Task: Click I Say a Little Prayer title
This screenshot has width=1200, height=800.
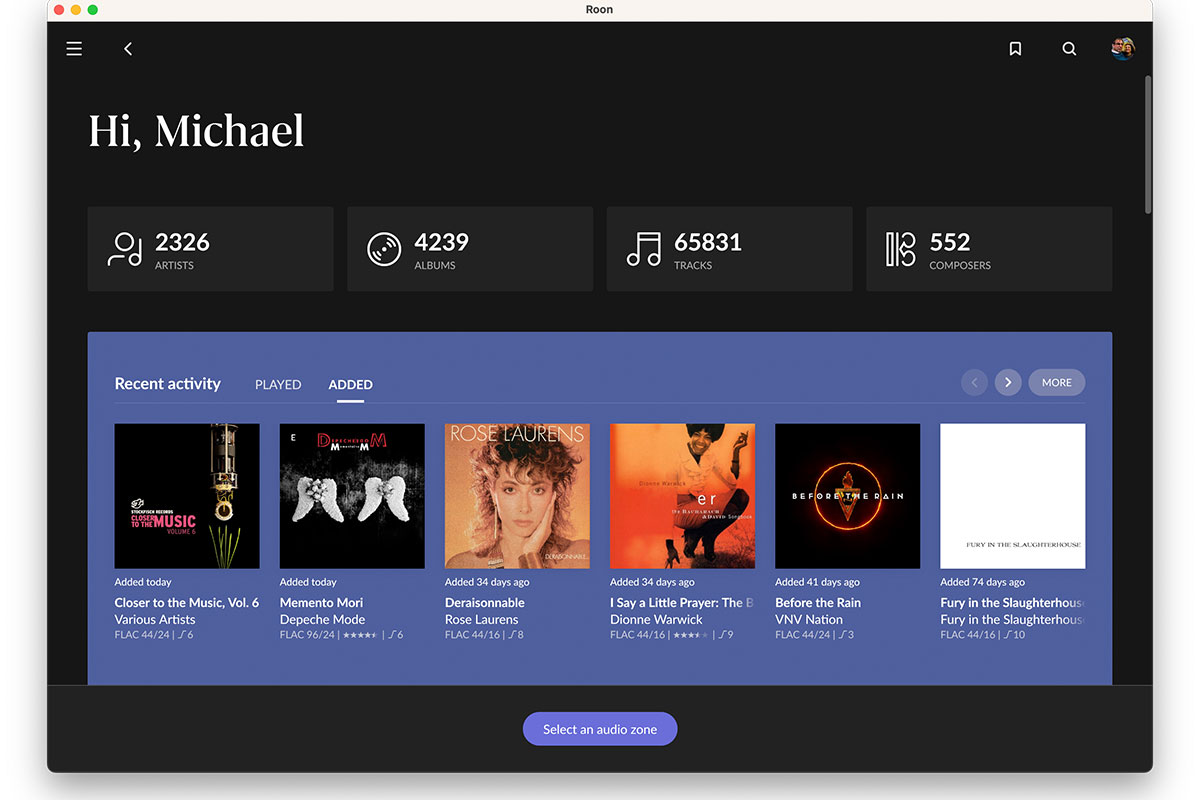Action: [x=682, y=603]
